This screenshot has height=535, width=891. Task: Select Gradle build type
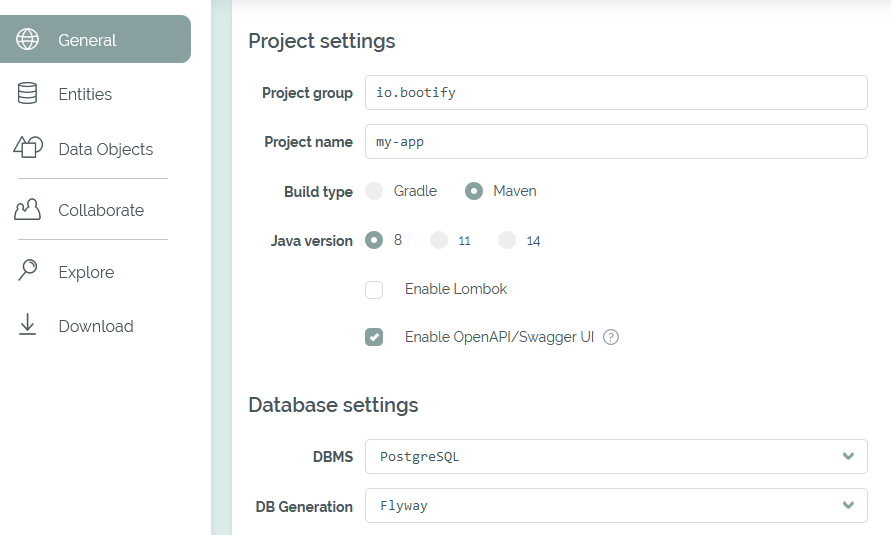point(374,191)
